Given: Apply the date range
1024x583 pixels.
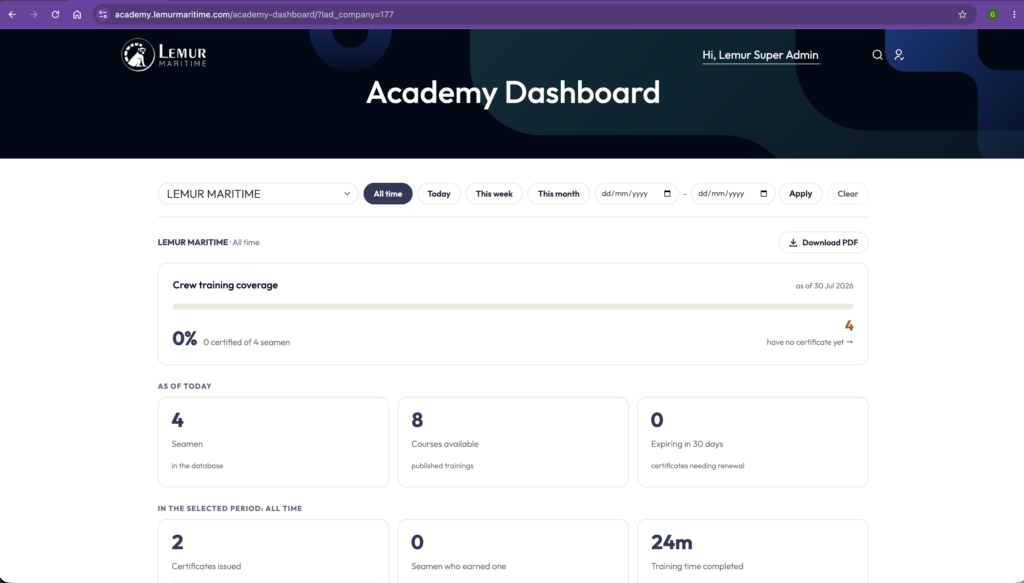Looking at the screenshot, I should [x=801, y=194].
